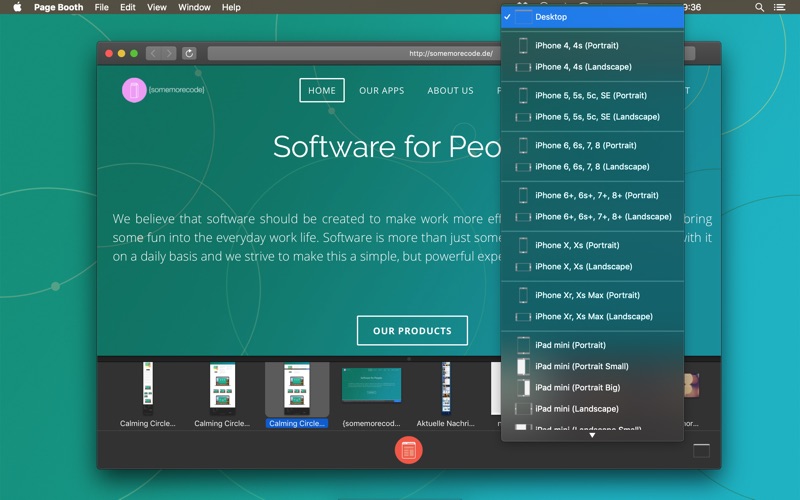
Task: Choose iPhone 6, 6s, 7, 8 (Landscape)
Action: point(592,167)
